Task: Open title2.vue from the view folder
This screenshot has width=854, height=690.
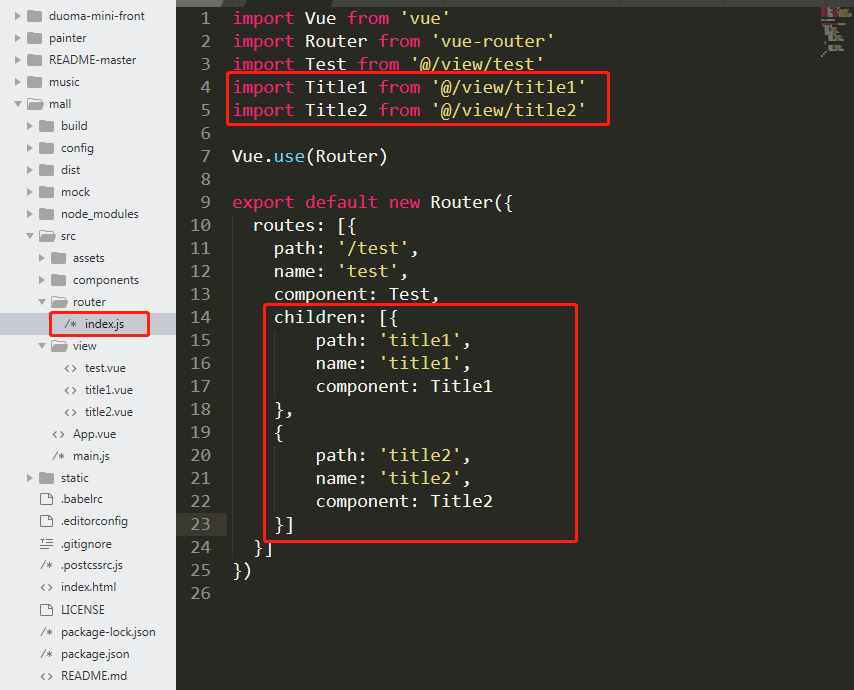Action: [x=108, y=412]
